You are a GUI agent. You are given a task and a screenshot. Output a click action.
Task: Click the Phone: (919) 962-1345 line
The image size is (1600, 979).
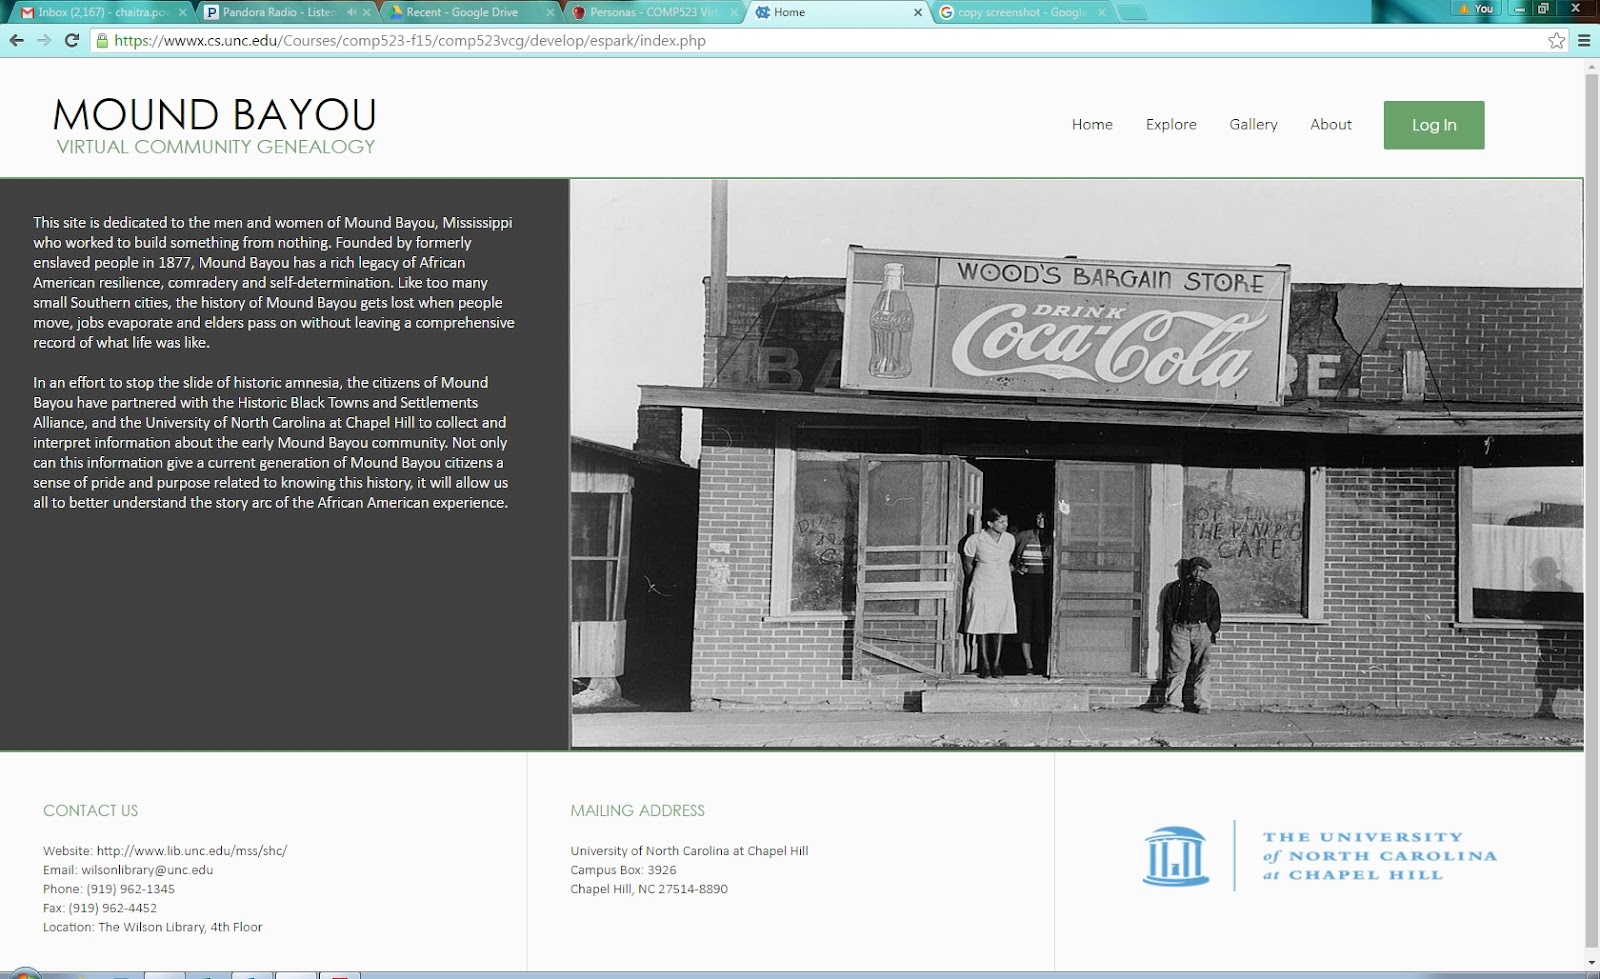[x=109, y=889]
